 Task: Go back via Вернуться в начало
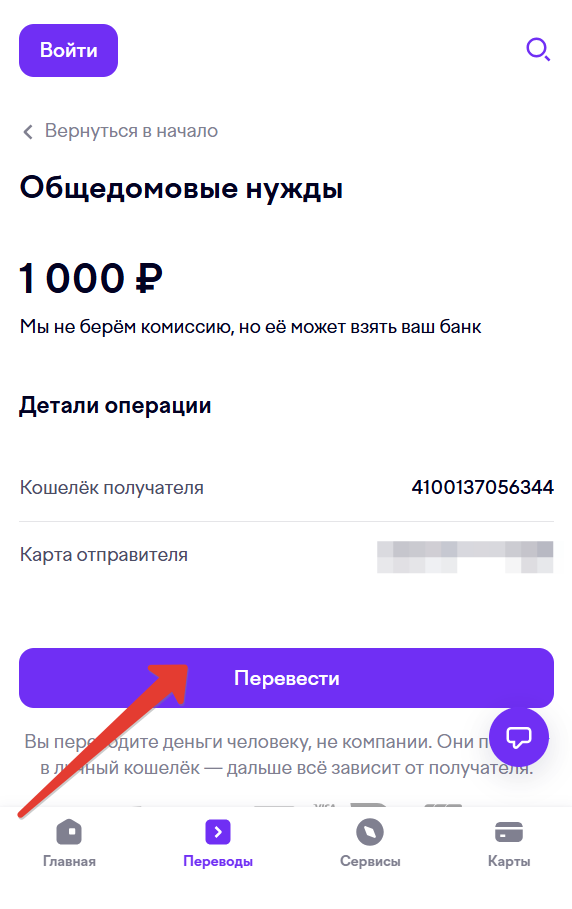click(132, 131)
